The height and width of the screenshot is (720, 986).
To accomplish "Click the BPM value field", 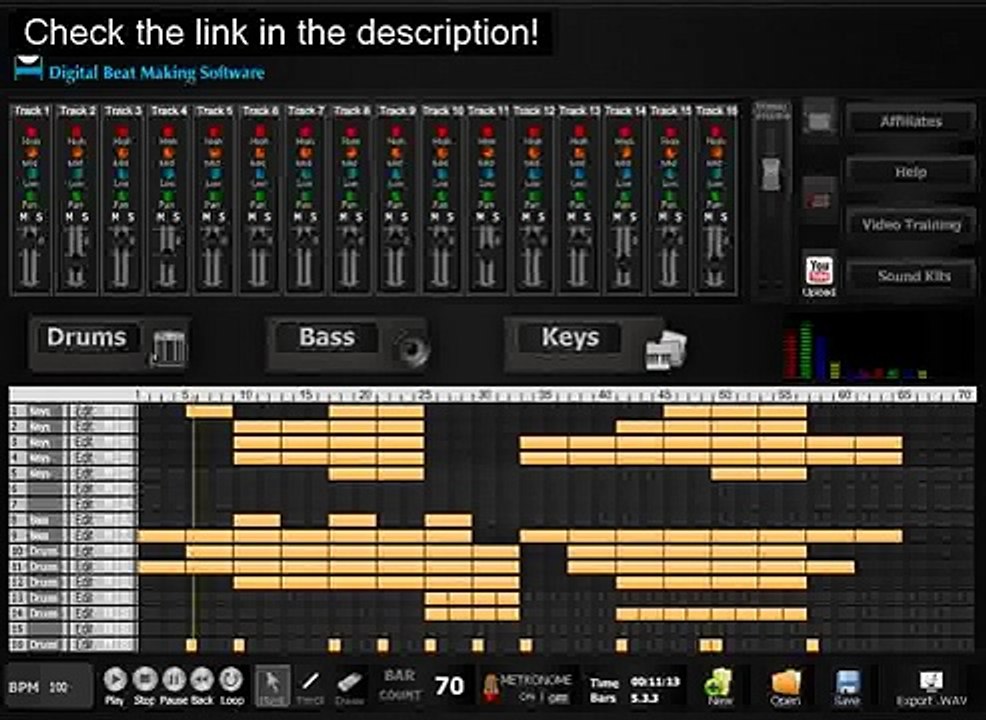I will click(58, 687).
